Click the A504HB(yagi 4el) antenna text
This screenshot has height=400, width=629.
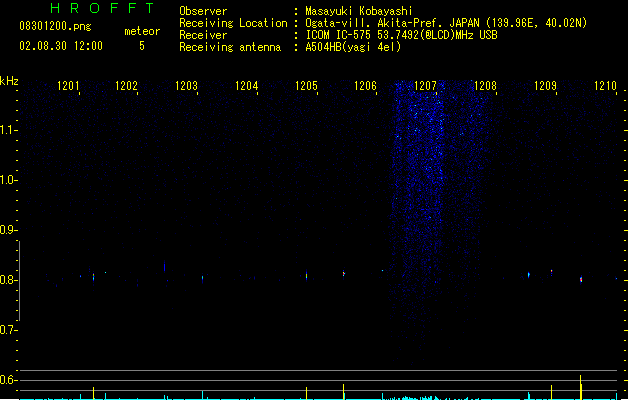click(353, 47)
